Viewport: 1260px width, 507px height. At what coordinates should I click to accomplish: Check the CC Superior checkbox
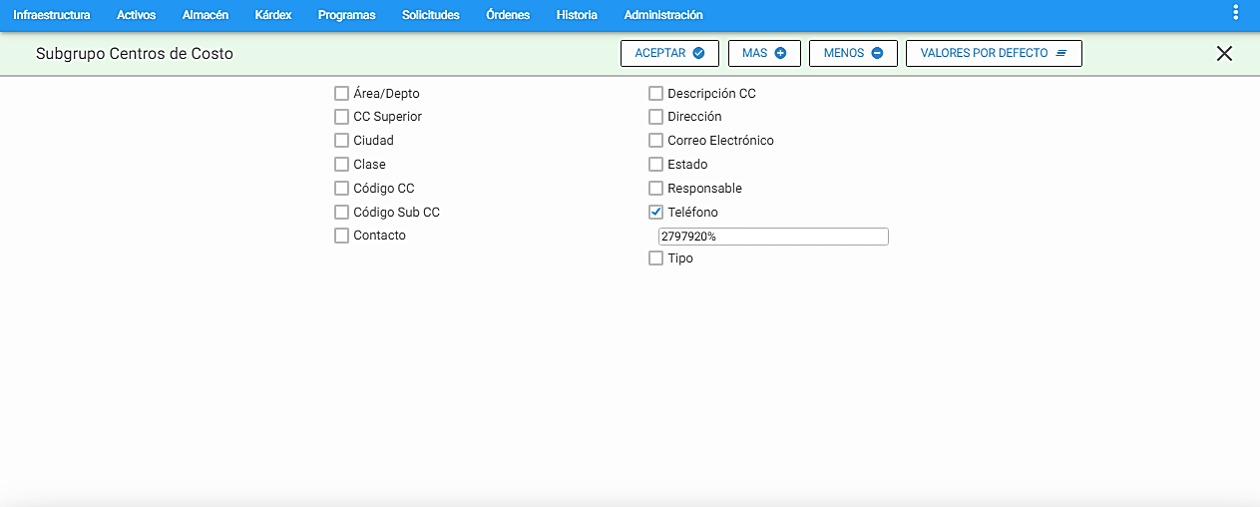(342, 117)
